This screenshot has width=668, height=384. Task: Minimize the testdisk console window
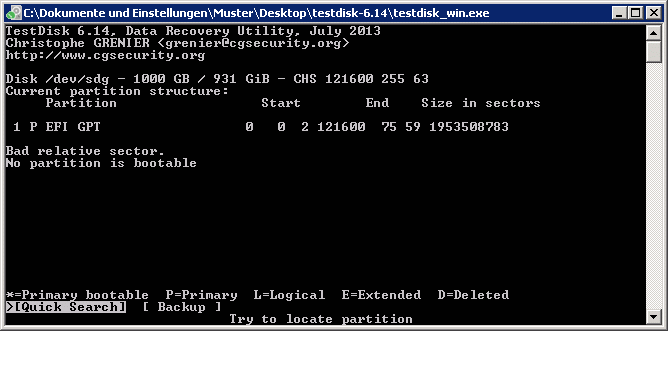pos(619,13)
